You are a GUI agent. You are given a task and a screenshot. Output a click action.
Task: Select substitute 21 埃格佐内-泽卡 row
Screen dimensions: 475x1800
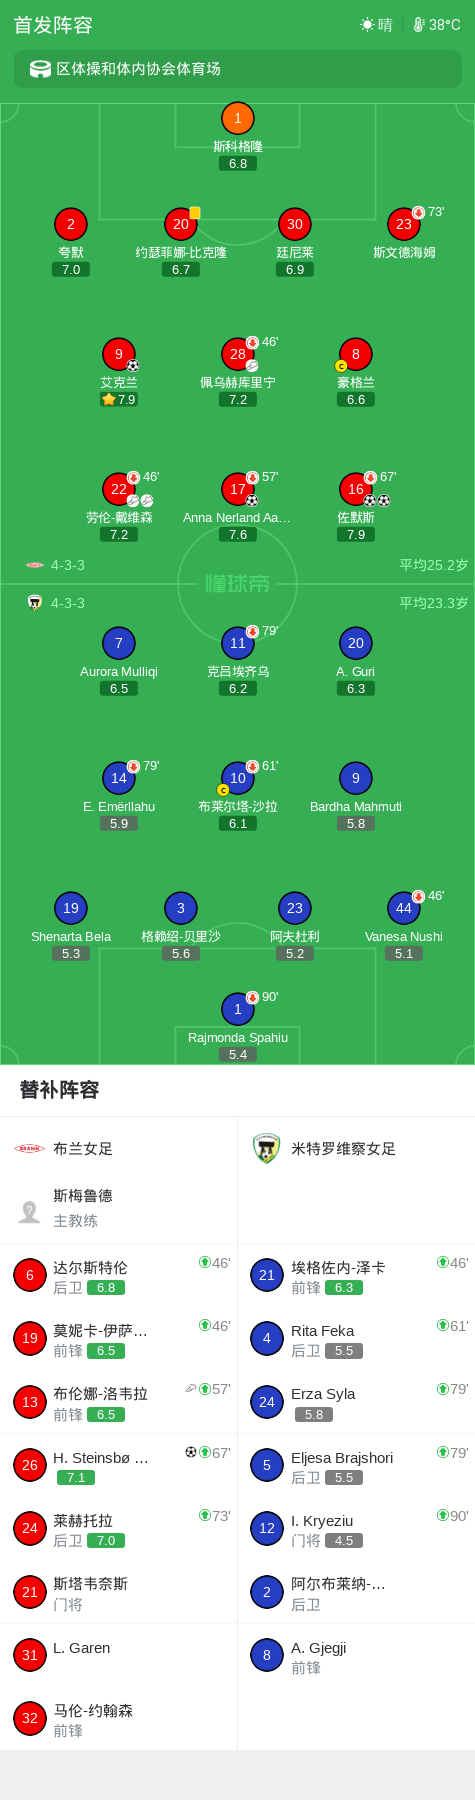[x=356, y=1275]
